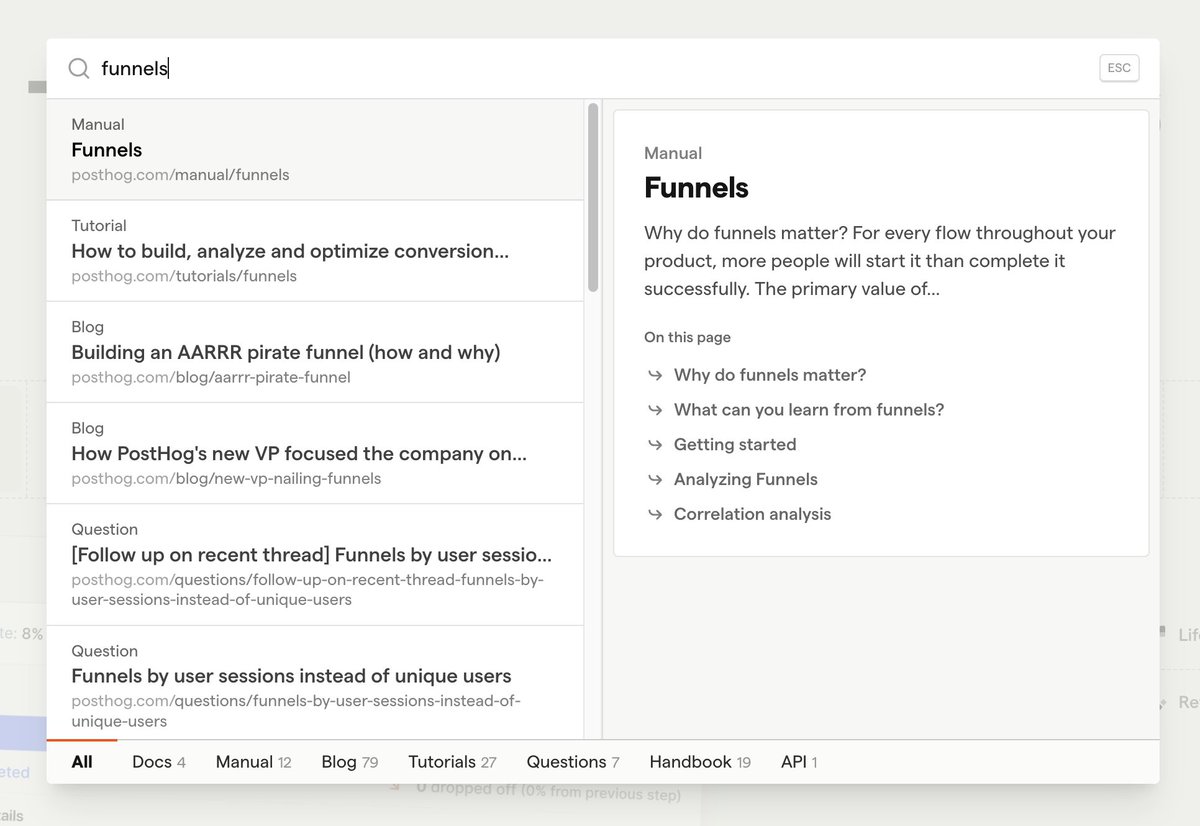This screenshot has width=1200, height=826.
Task: Click the Funnels heading in preview pane
Action: 696,188
